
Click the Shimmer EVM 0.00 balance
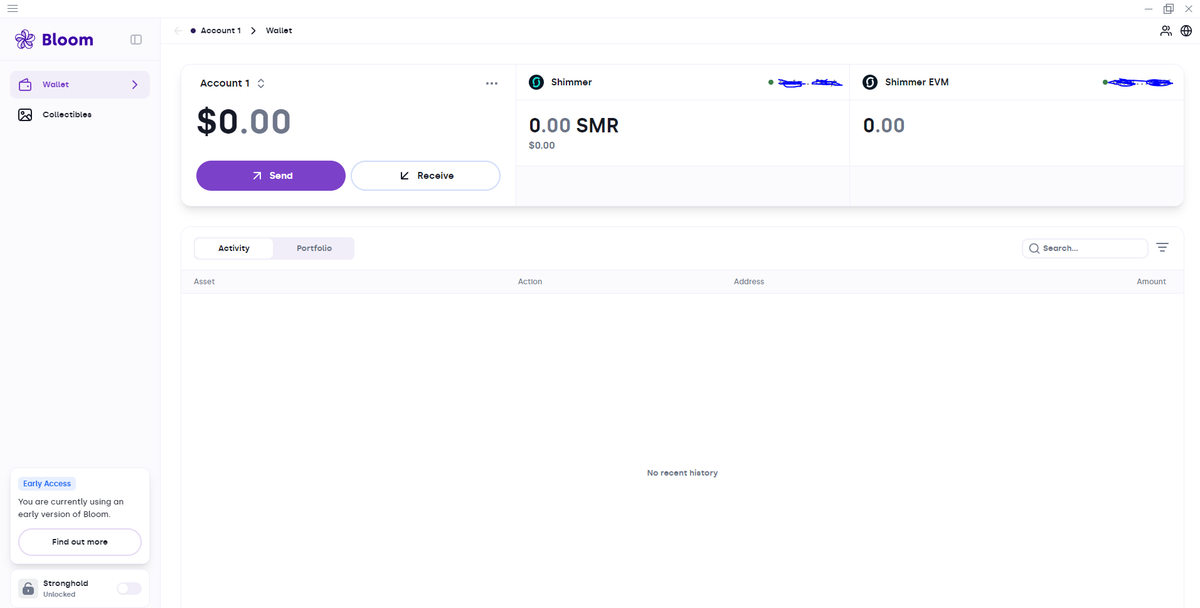[884, 126]
